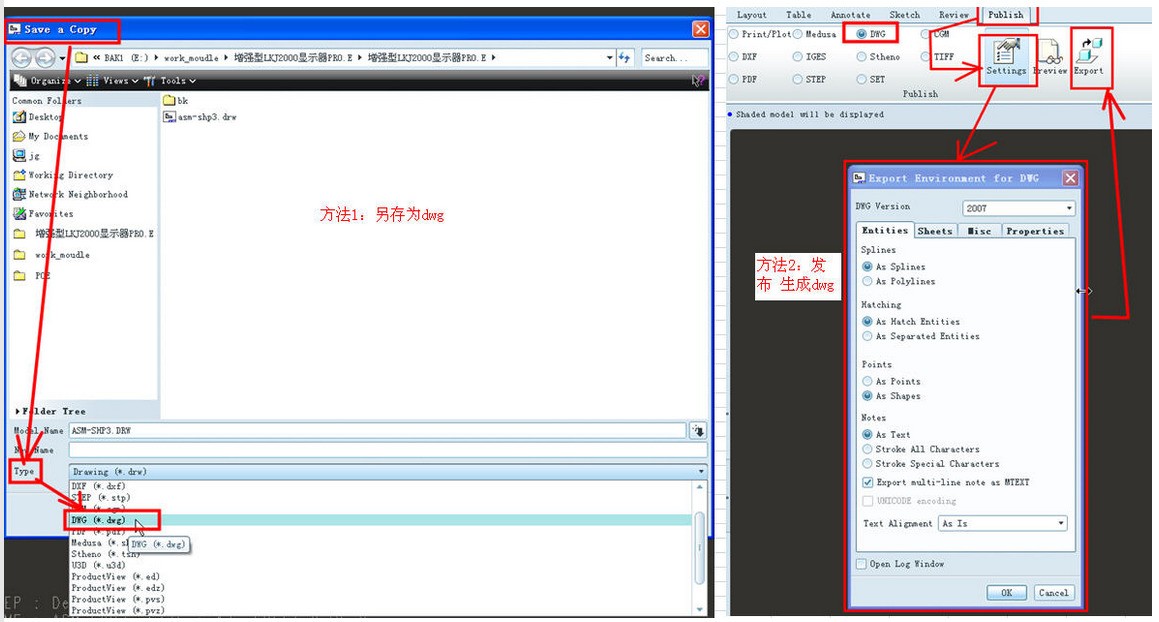Image resolution: width=1159 pixels, height=622 pixels.
Task: Choose As Separated Entities for hatching
Action: [x=867, y=336]
